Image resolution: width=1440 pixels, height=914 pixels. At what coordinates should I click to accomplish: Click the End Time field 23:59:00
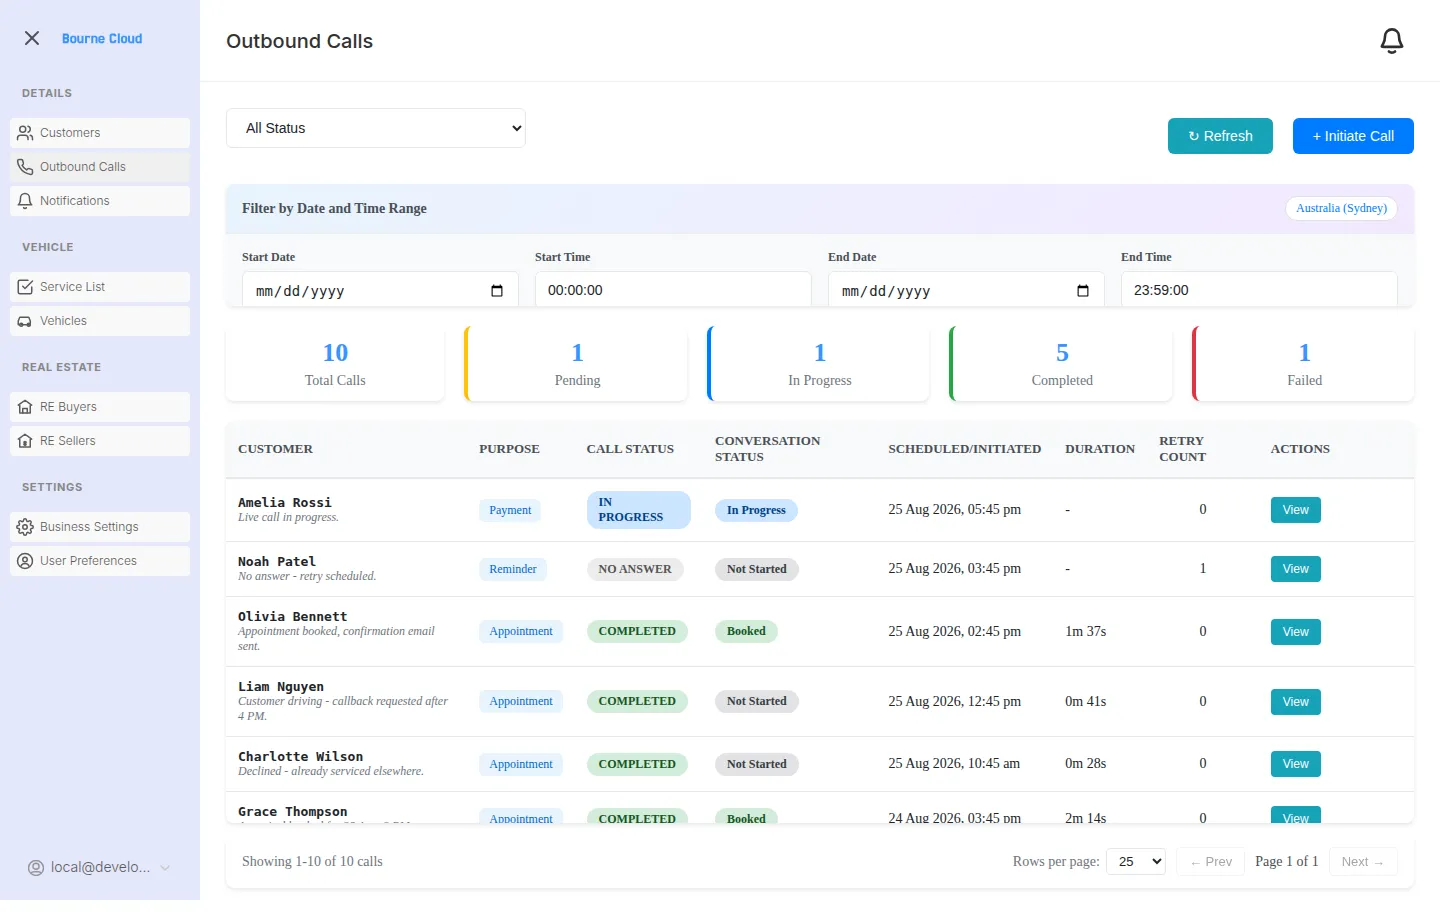[x=1259, y=290]
